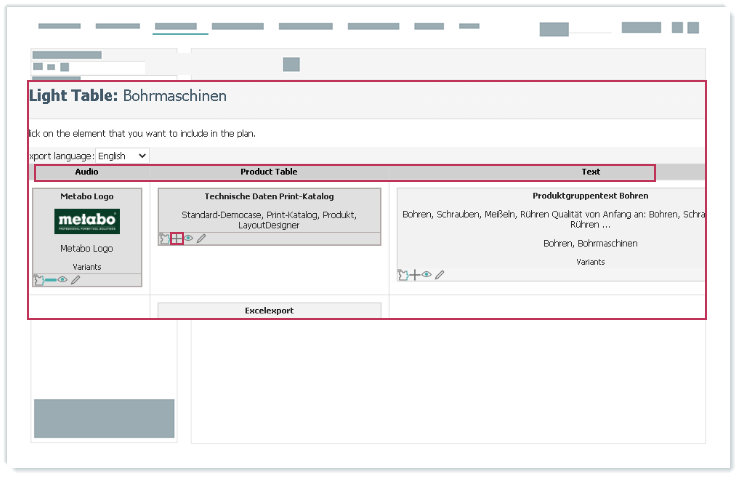
Task: Edit Technische Daten Print-Katalog using pencil icon
Action: [x=201, y=238]
